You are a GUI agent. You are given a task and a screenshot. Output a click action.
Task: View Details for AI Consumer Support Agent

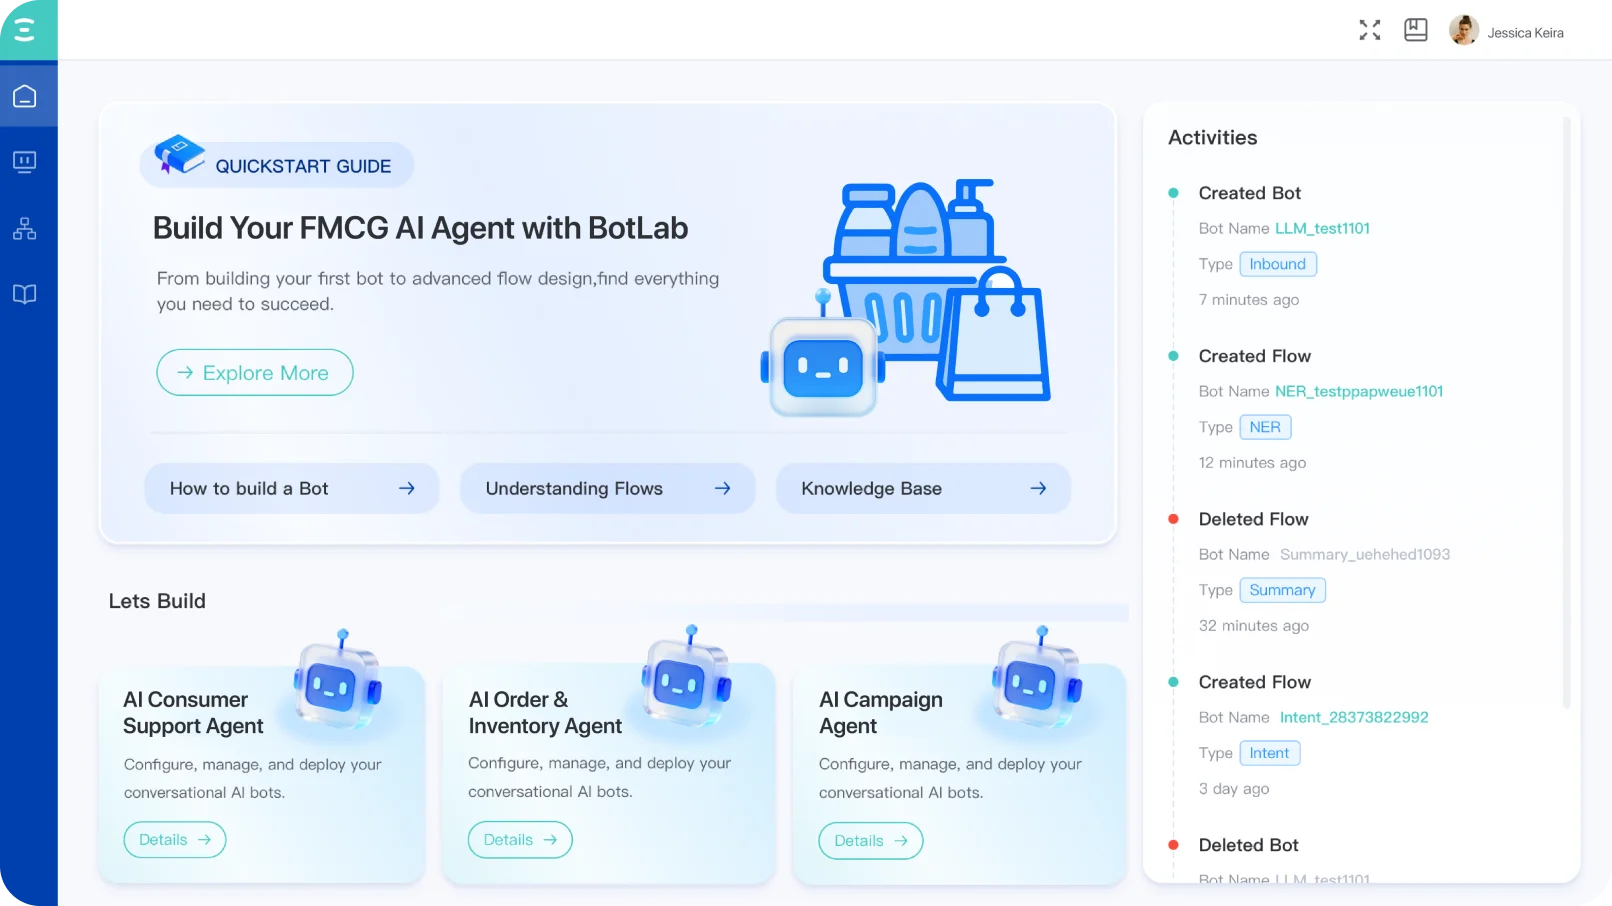tap(175, 840)
